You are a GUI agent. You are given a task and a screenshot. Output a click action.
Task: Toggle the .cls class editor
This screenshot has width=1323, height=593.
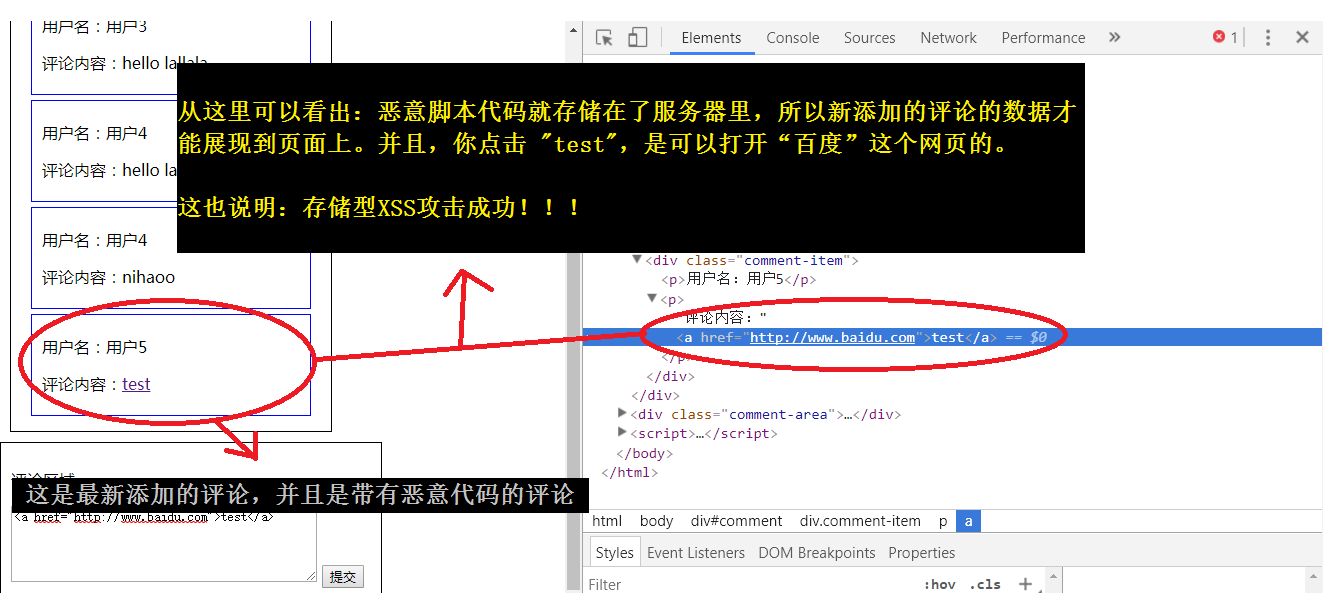pyautogui.click(x=985, y=584)
